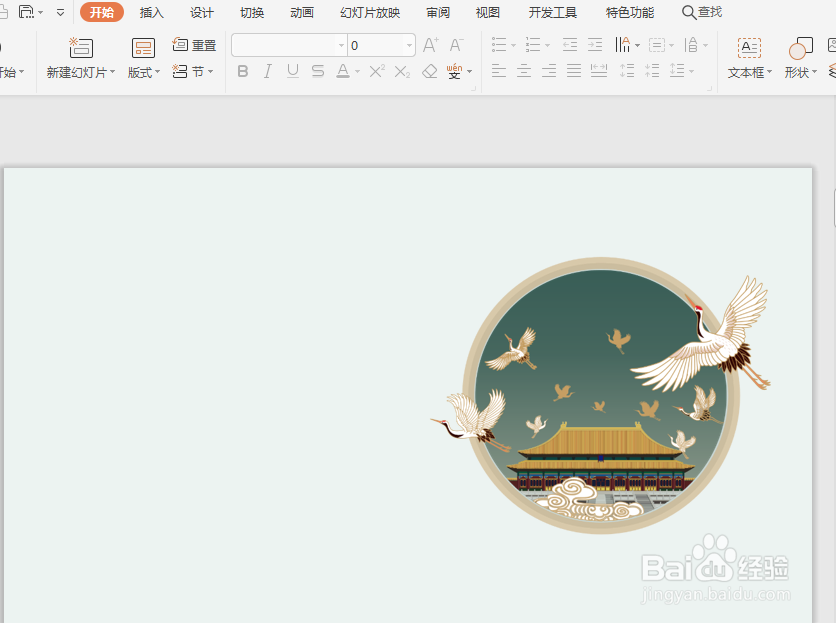
Task: Toggle italic formatting
Action: click(x=266, y=71)
